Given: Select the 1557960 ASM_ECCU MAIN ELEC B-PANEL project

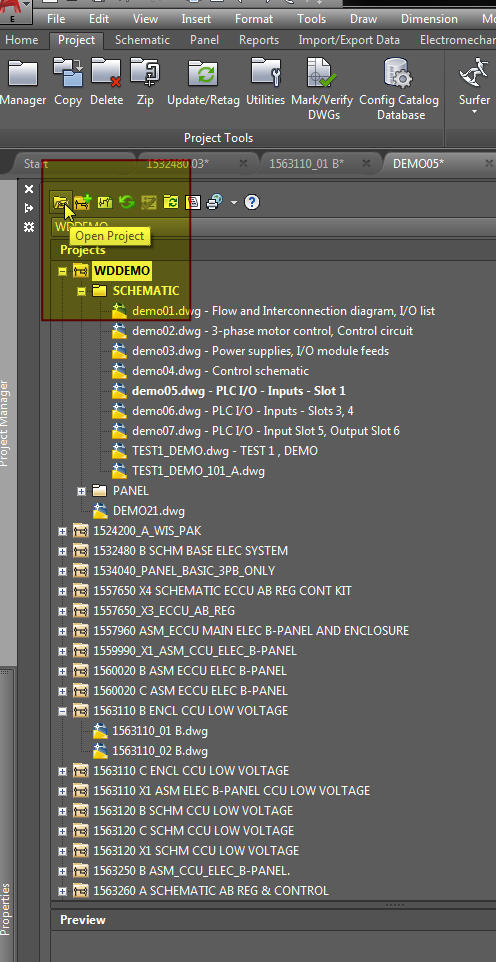Looking at the screenshot, I should (x=250, y=631).
